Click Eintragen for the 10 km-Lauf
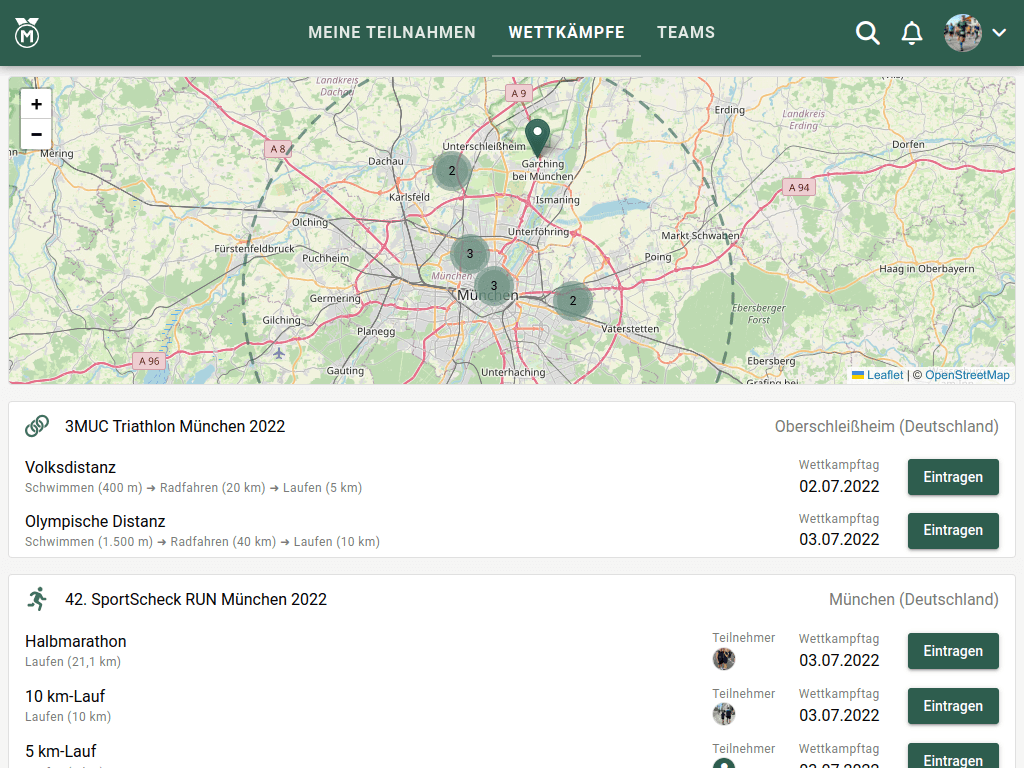Screen dimensions: 1024x768 (953, 706)
